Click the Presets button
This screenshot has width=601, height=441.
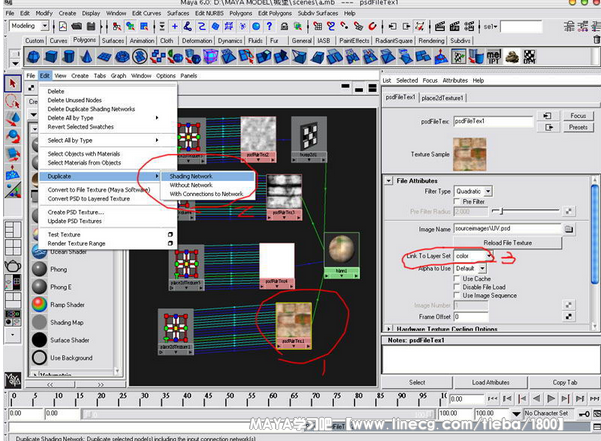point(578,127)
